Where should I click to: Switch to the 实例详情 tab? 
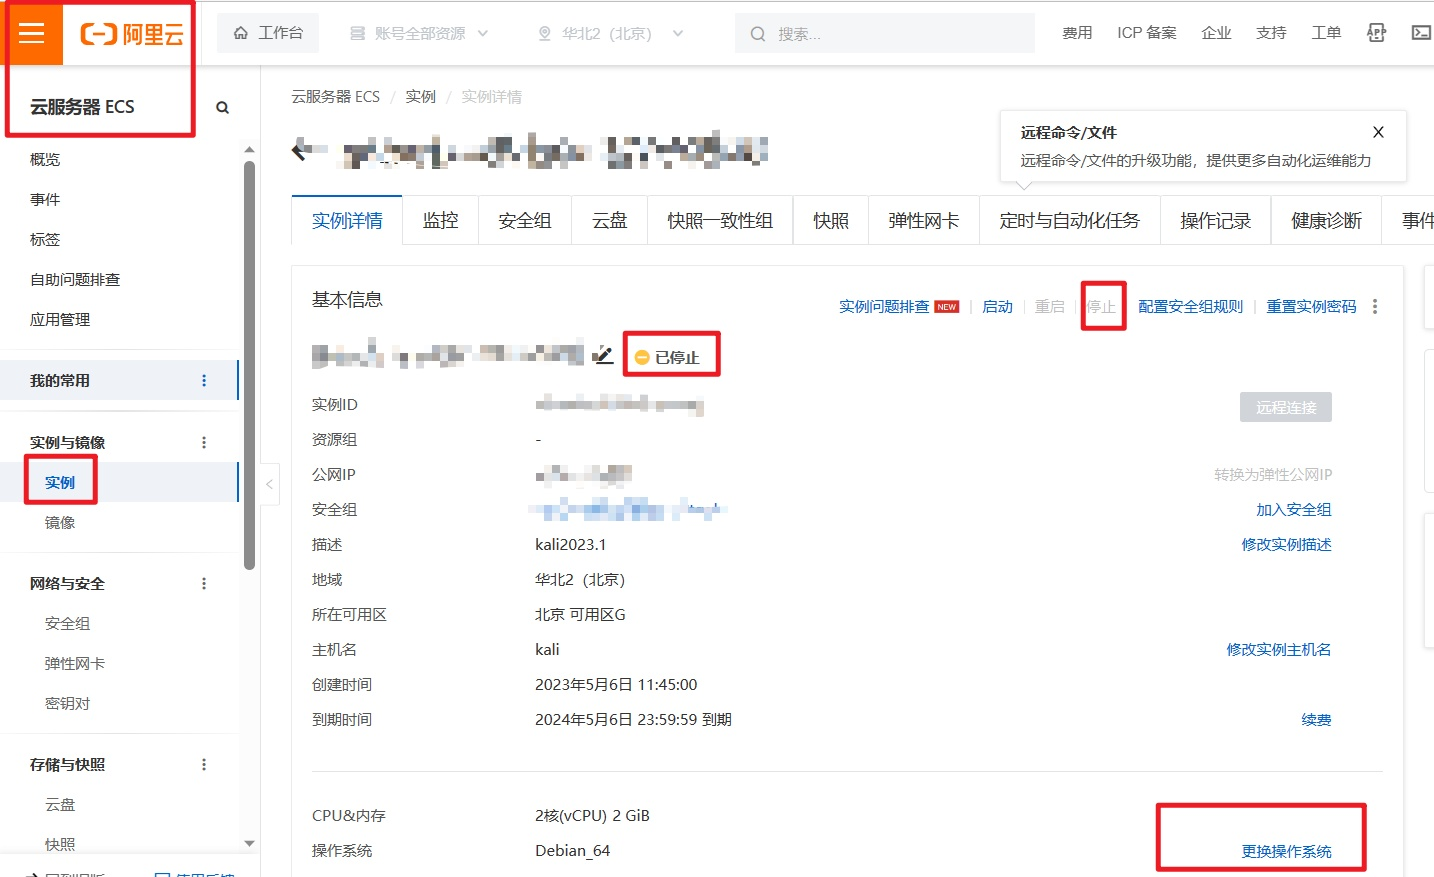tap(347, 221)
